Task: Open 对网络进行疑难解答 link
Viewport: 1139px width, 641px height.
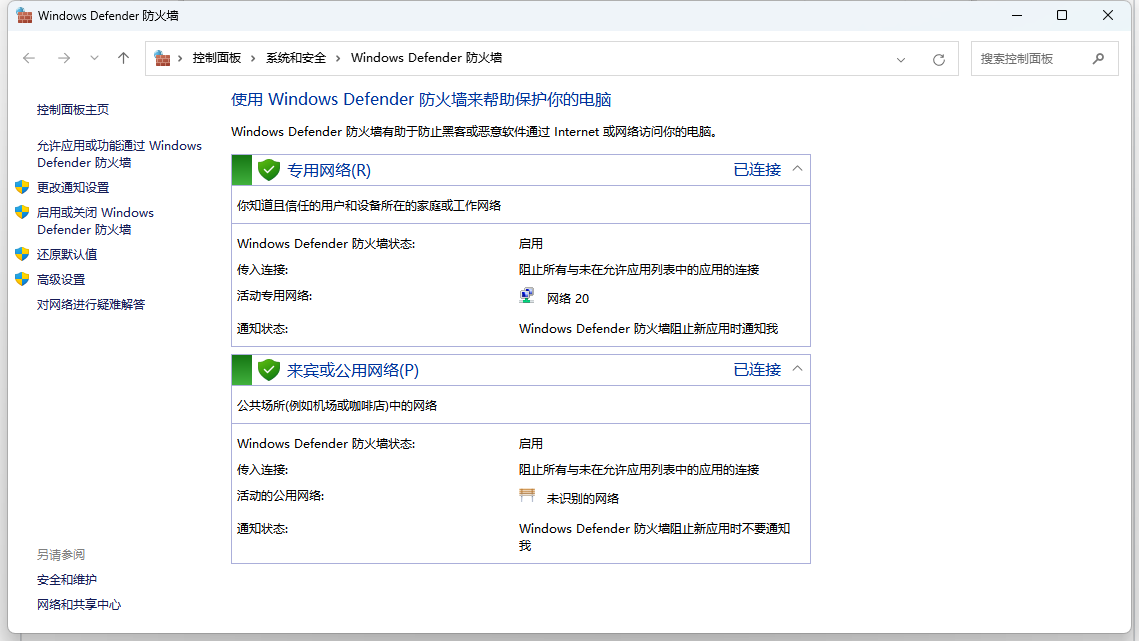Action: pyautogui.click(x=91, y=305)
